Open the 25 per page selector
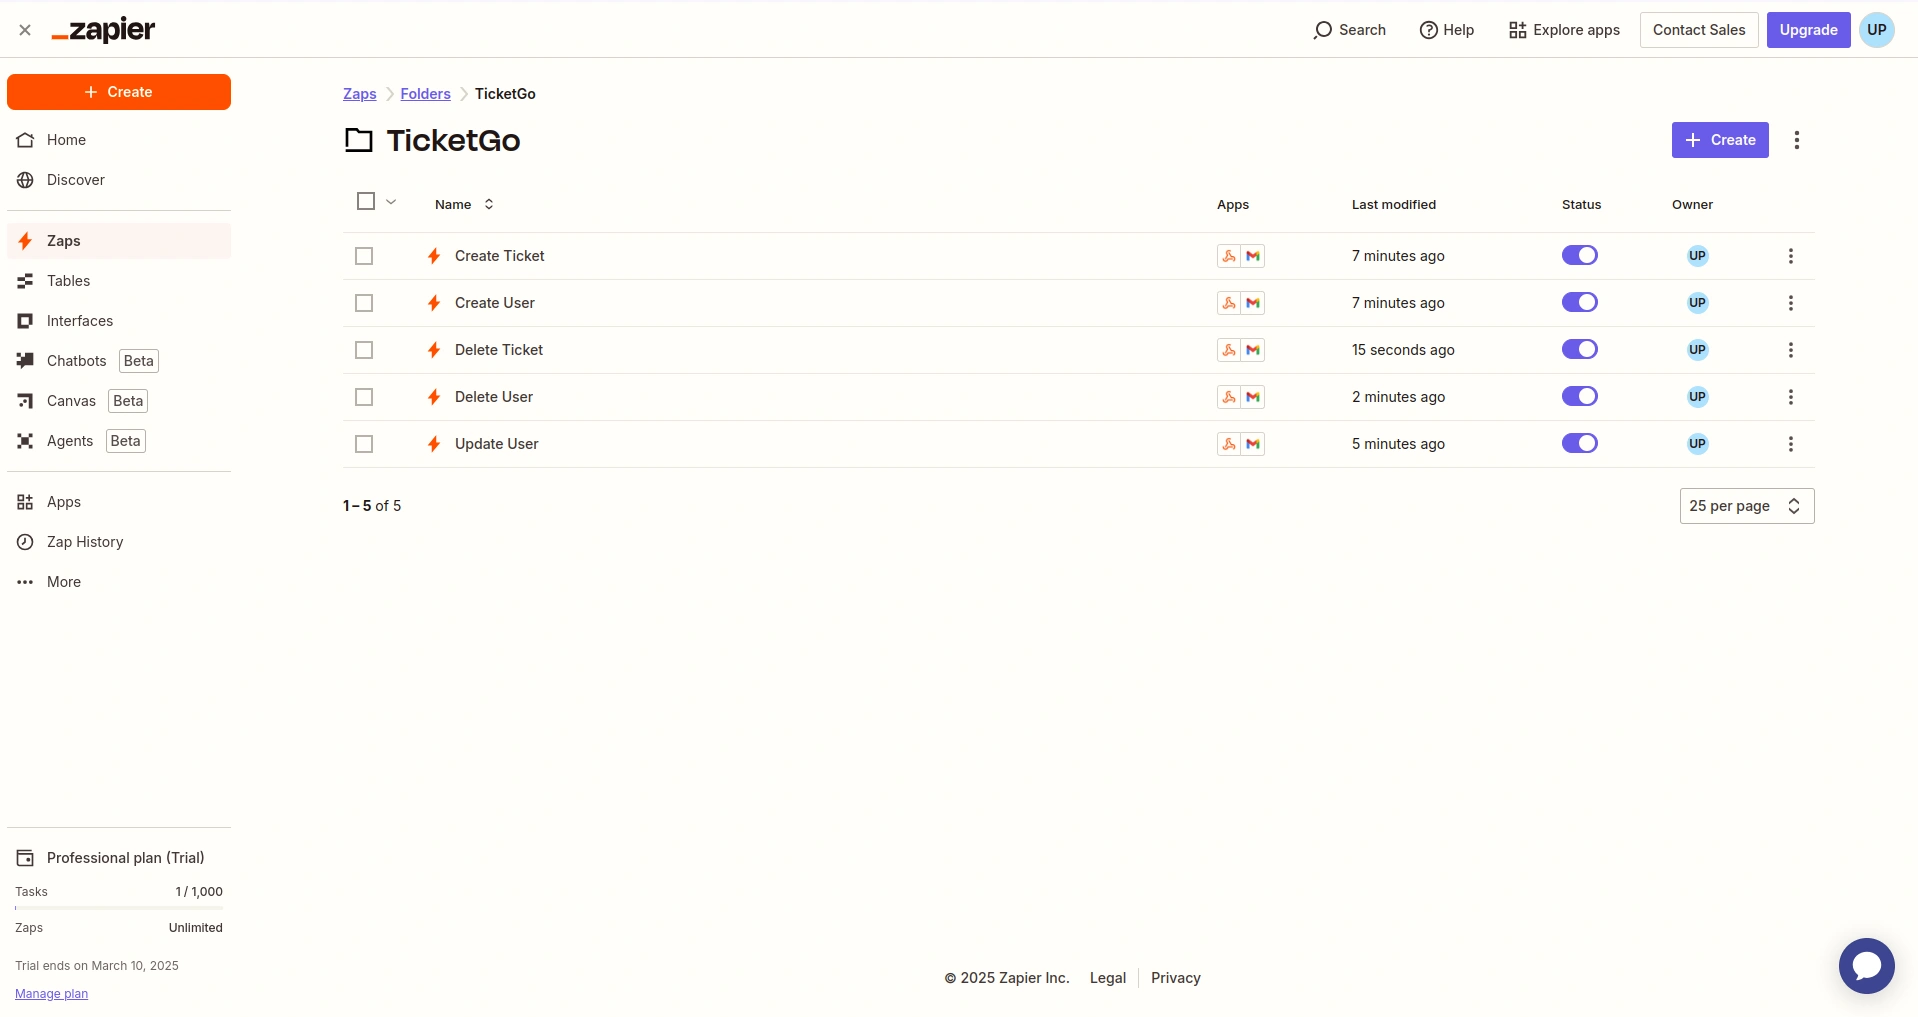 point(1745,506)
